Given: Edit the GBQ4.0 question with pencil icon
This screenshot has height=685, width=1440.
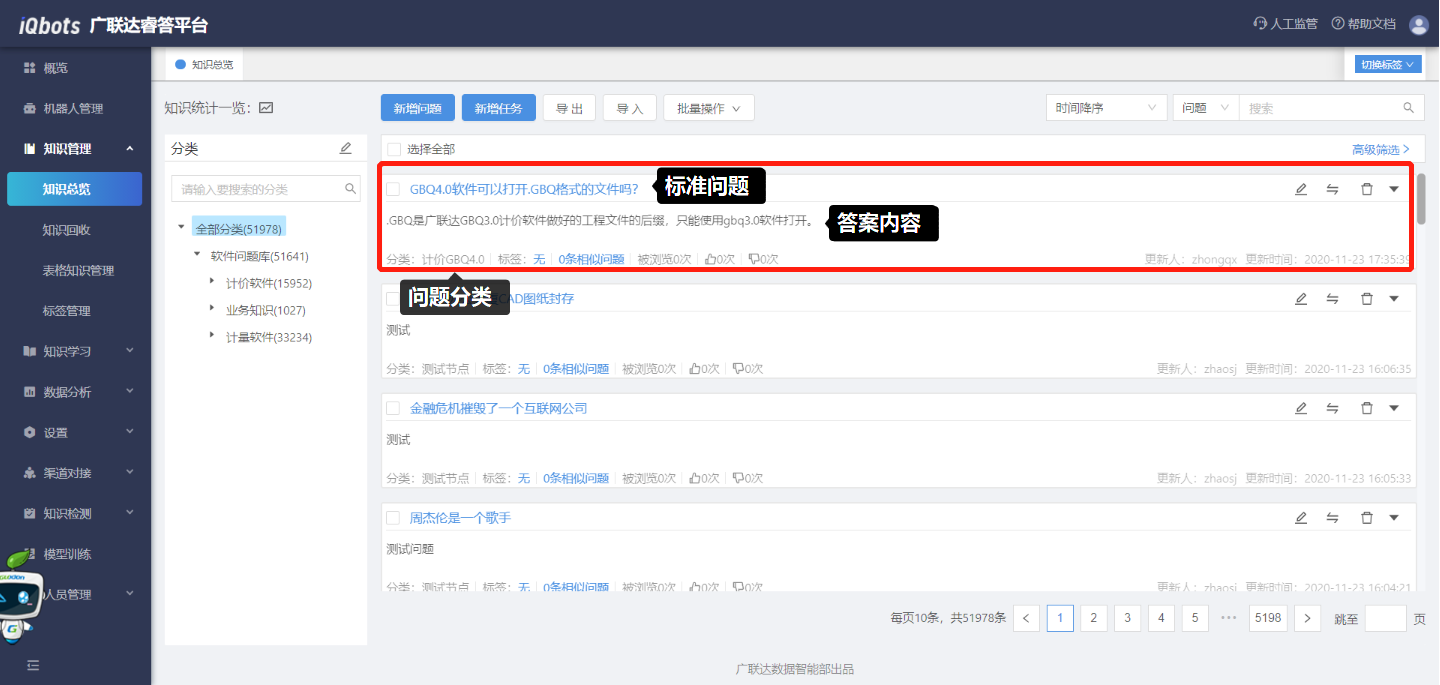Looking at the screenshot, I should pos(1300,189).
